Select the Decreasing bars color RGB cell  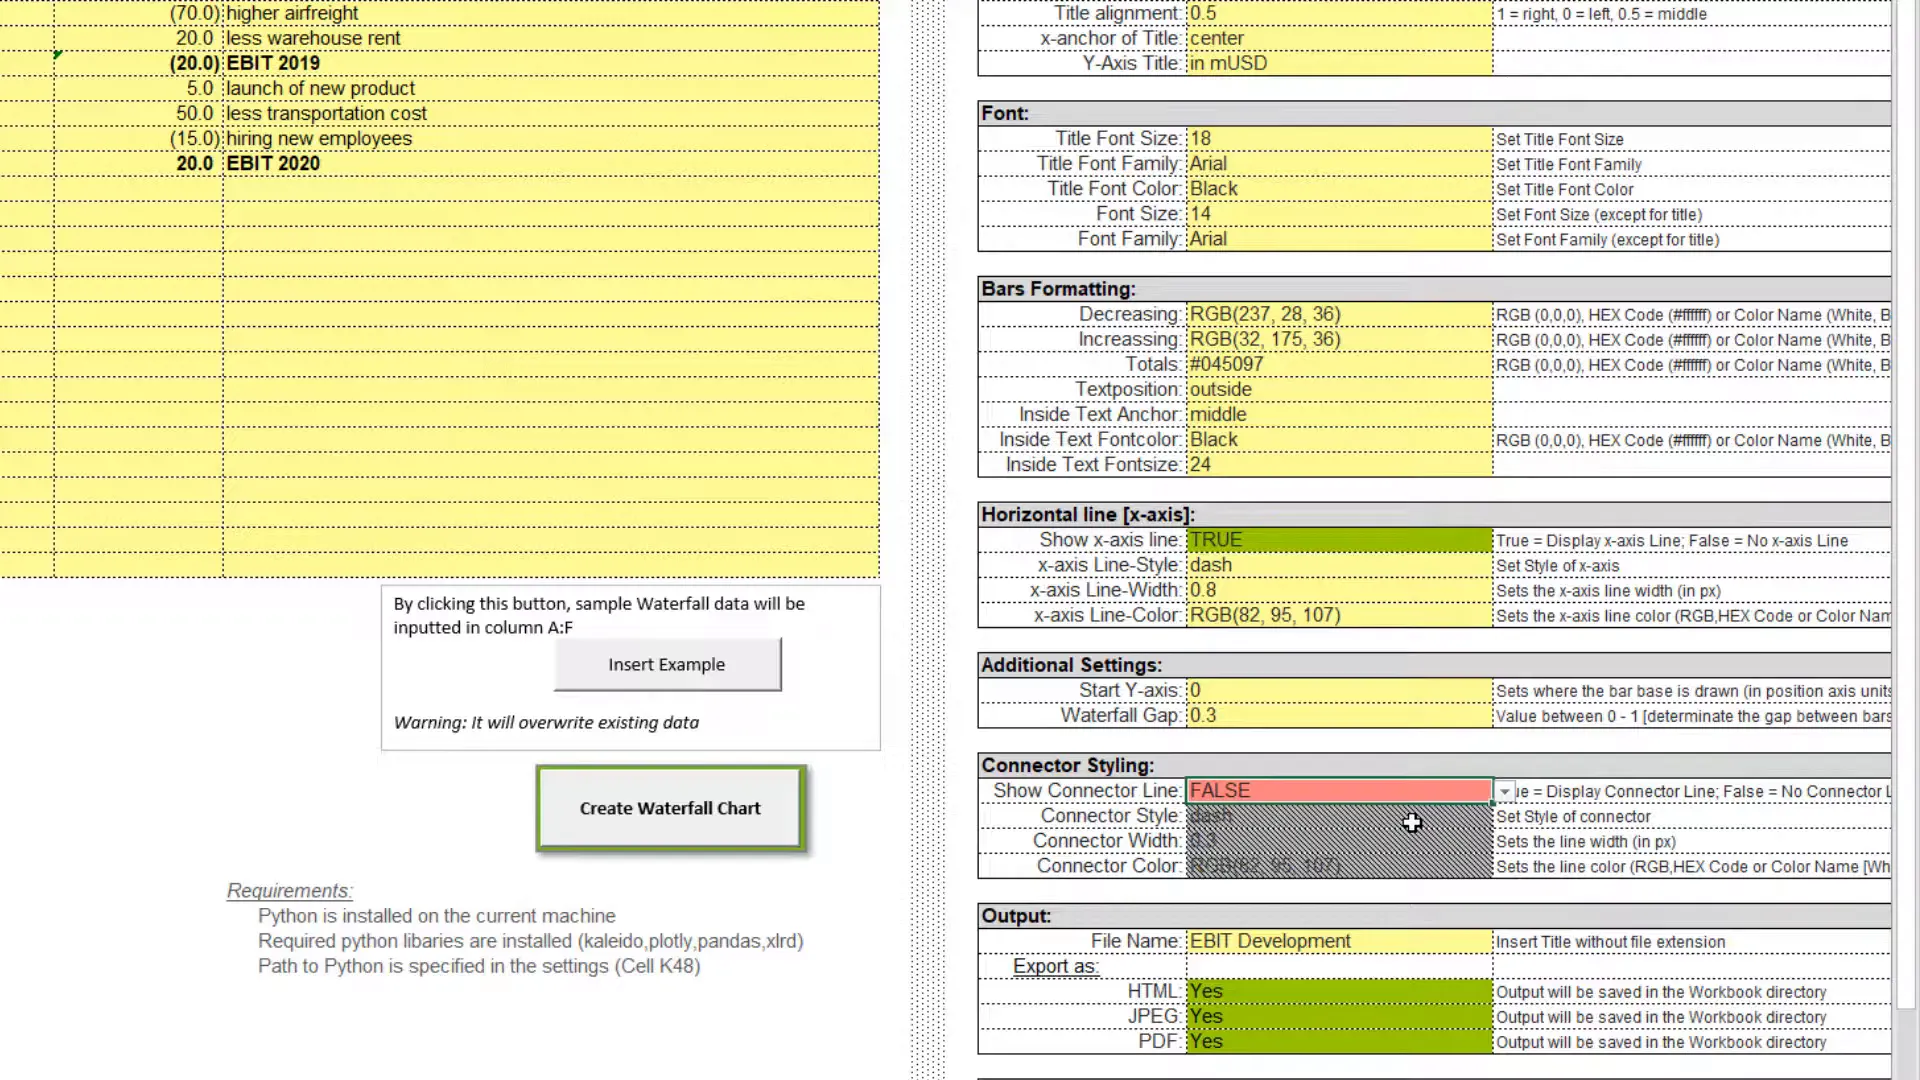pyautogui.click(x=1337, y=314)
